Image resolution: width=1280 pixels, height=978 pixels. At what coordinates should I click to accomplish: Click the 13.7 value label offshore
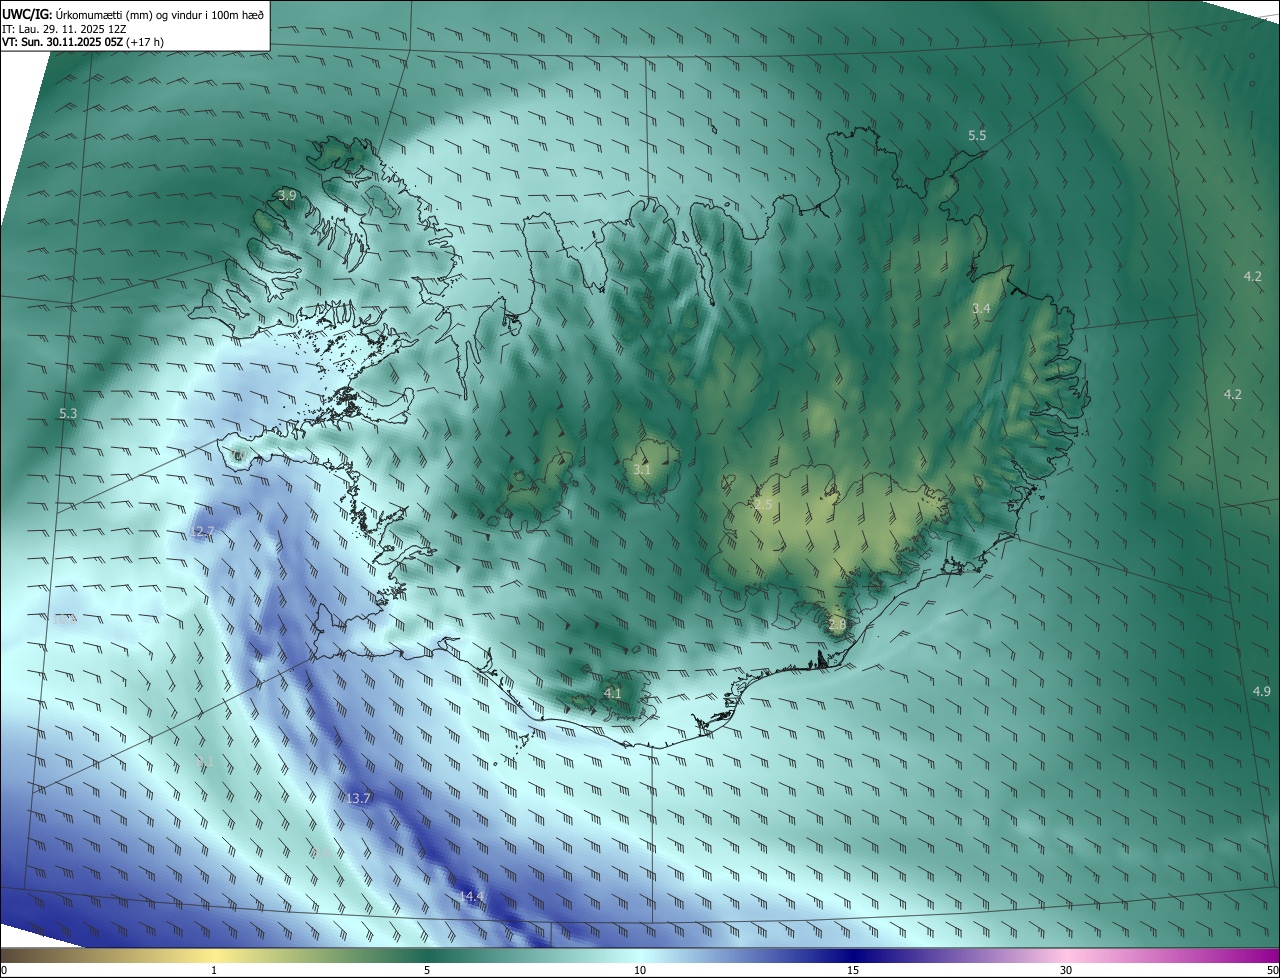358,798
